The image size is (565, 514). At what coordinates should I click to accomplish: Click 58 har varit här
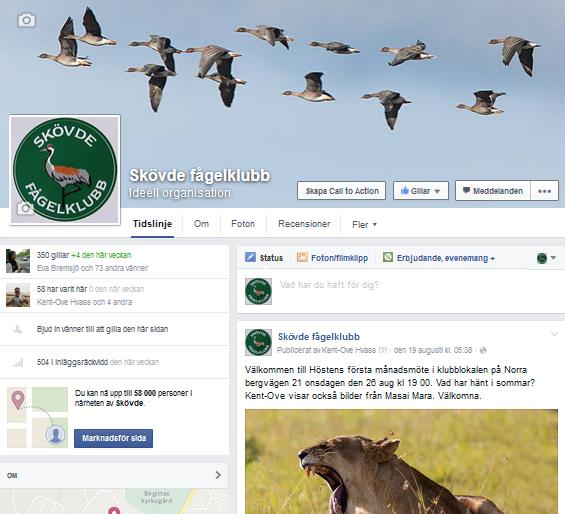pyautogui.click(x=62, y=289)
